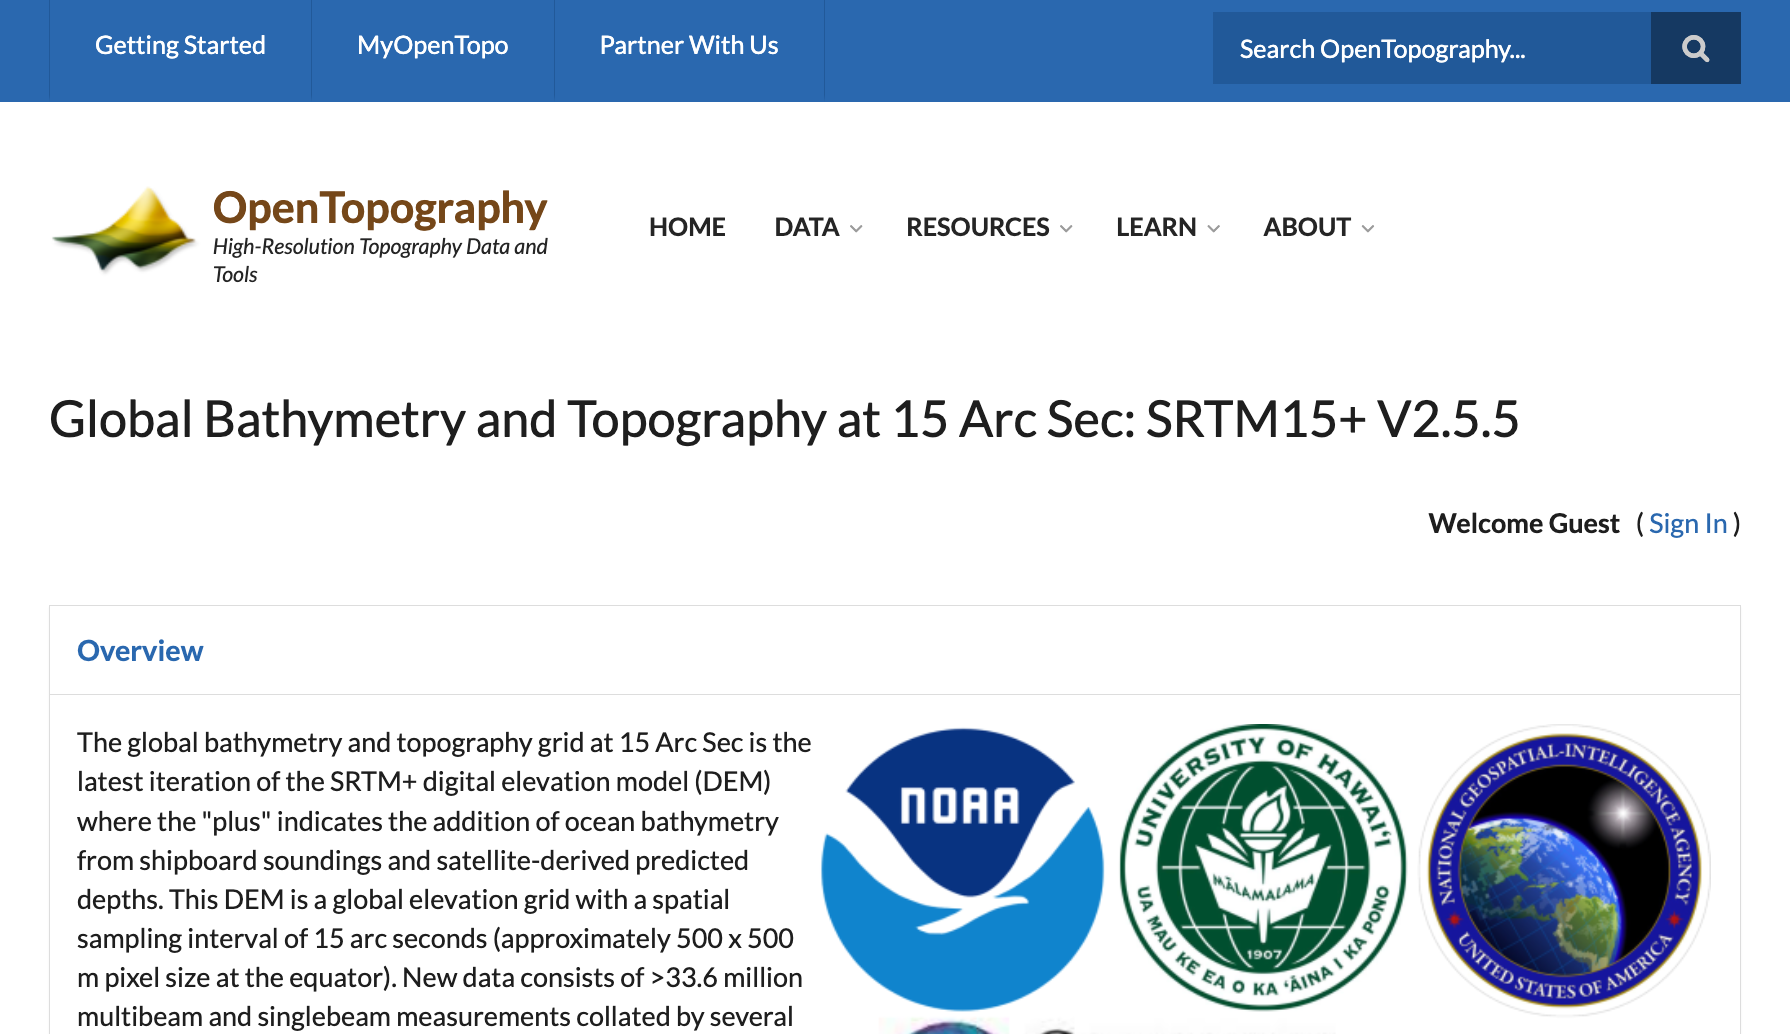Screen dimensions: 1790x1034
Task: Go to the HOME menu item
Action: click(687, 227)
